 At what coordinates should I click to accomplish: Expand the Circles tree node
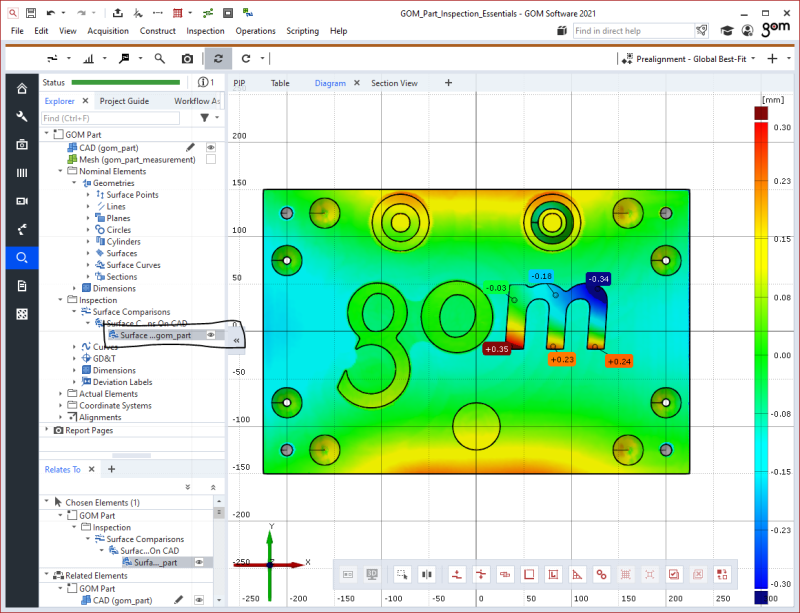[88, 230]
